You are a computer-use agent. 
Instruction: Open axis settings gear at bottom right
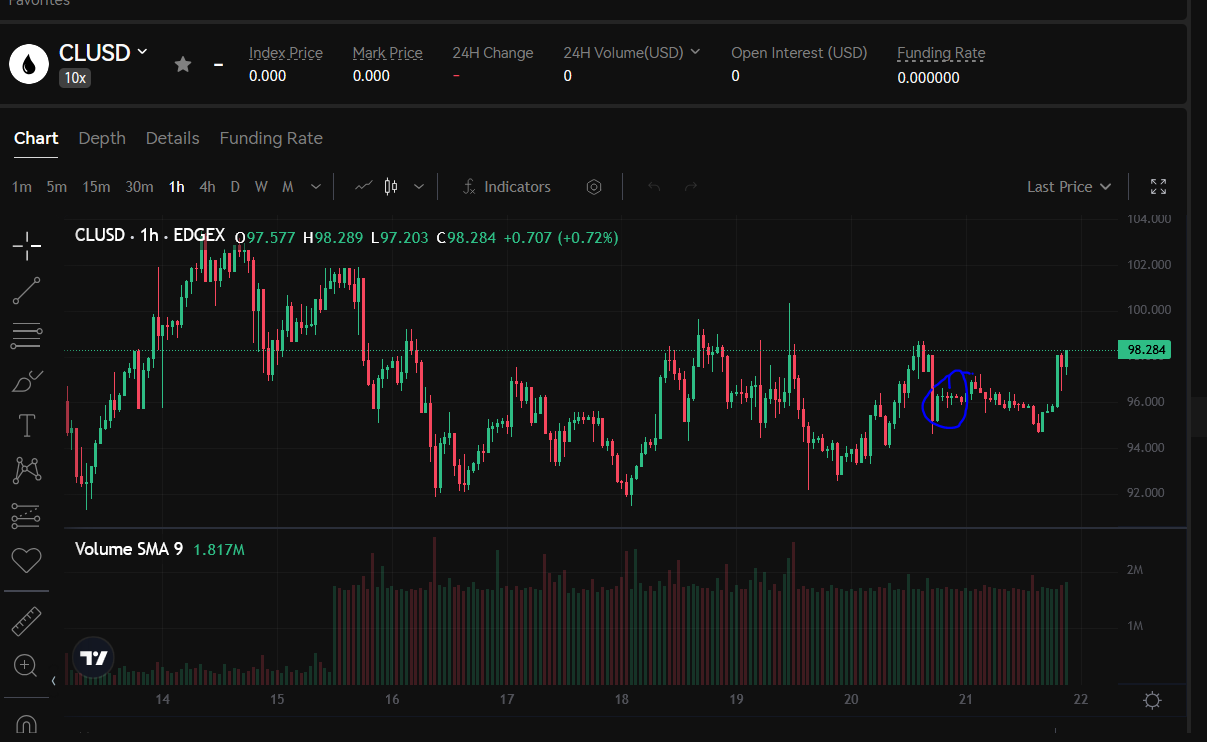[x=1152, y=700]
